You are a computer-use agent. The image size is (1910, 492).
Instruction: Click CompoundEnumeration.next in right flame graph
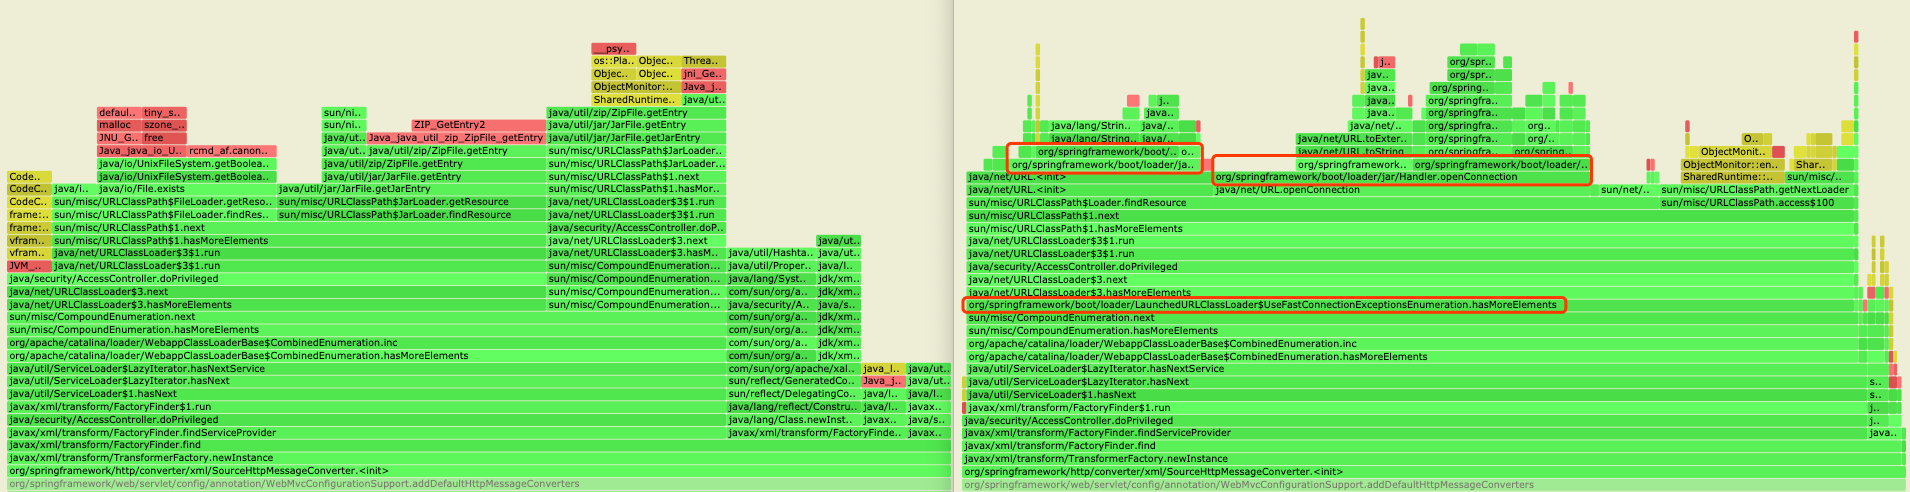[1412, 318]
